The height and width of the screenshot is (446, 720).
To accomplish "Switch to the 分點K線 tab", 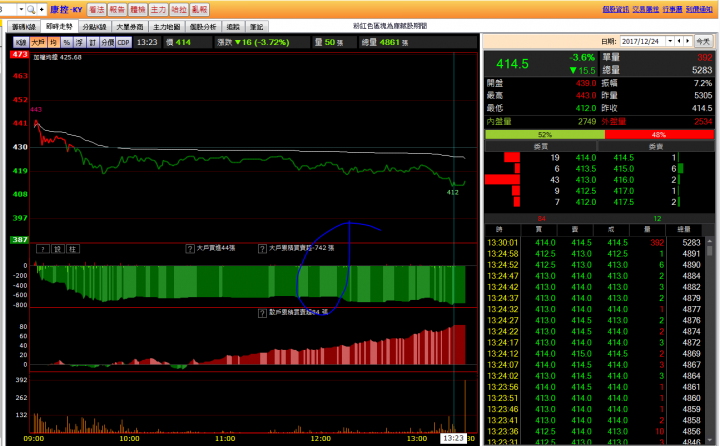I will click(x=95, y=27).
